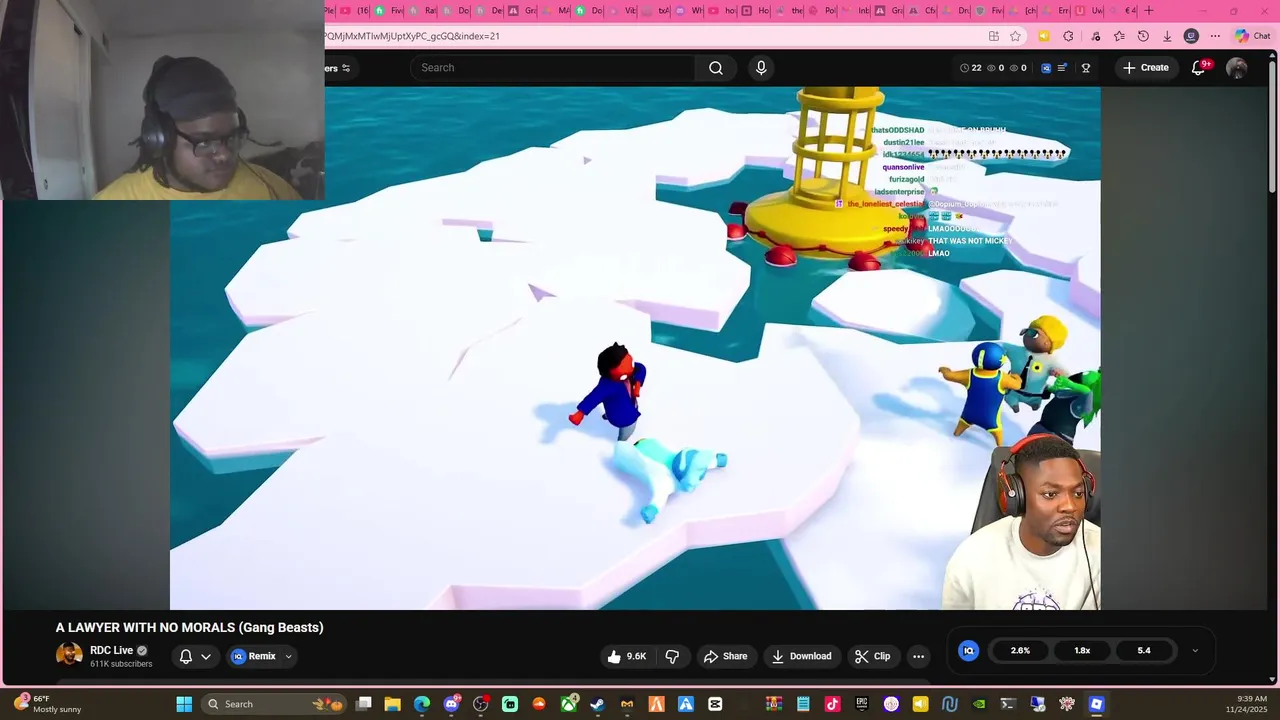This screenshot has width=1280, height=720.
Task: Clip the video with scissors button
Action: pyautogui.click(x=873, y=656)
